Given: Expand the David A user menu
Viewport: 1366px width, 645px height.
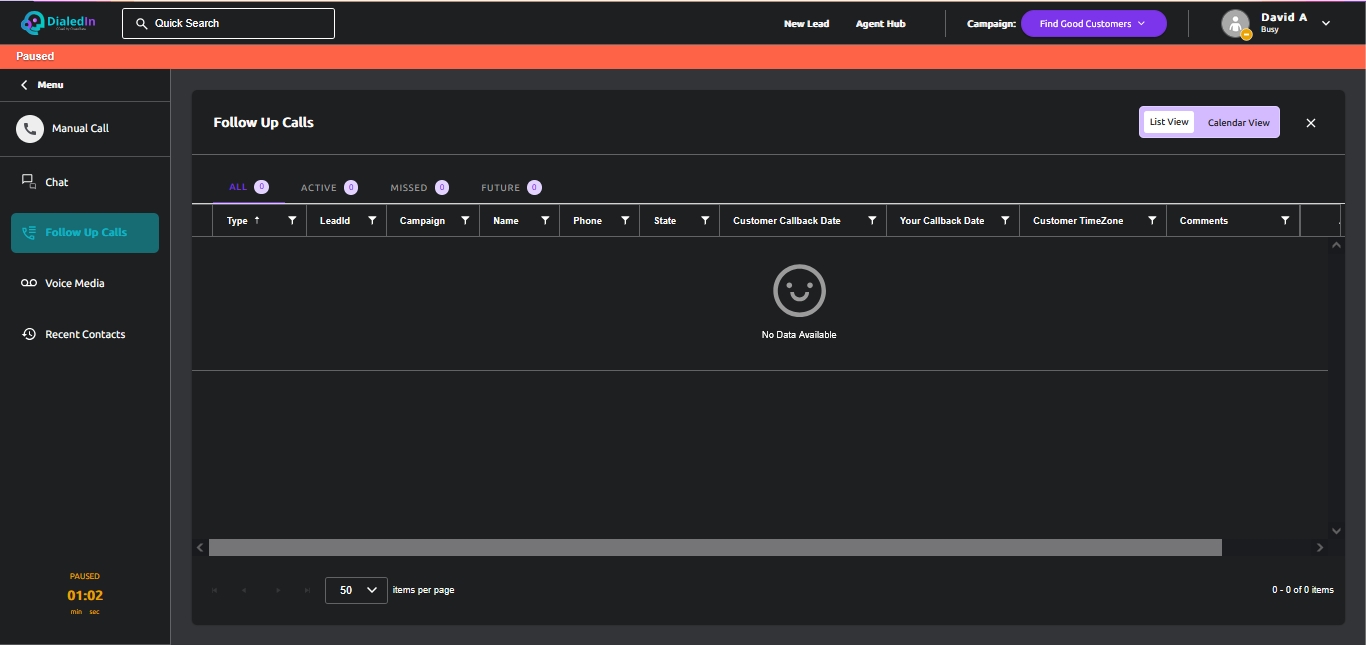Looking at the screenshot, I should pos(1325,23).
